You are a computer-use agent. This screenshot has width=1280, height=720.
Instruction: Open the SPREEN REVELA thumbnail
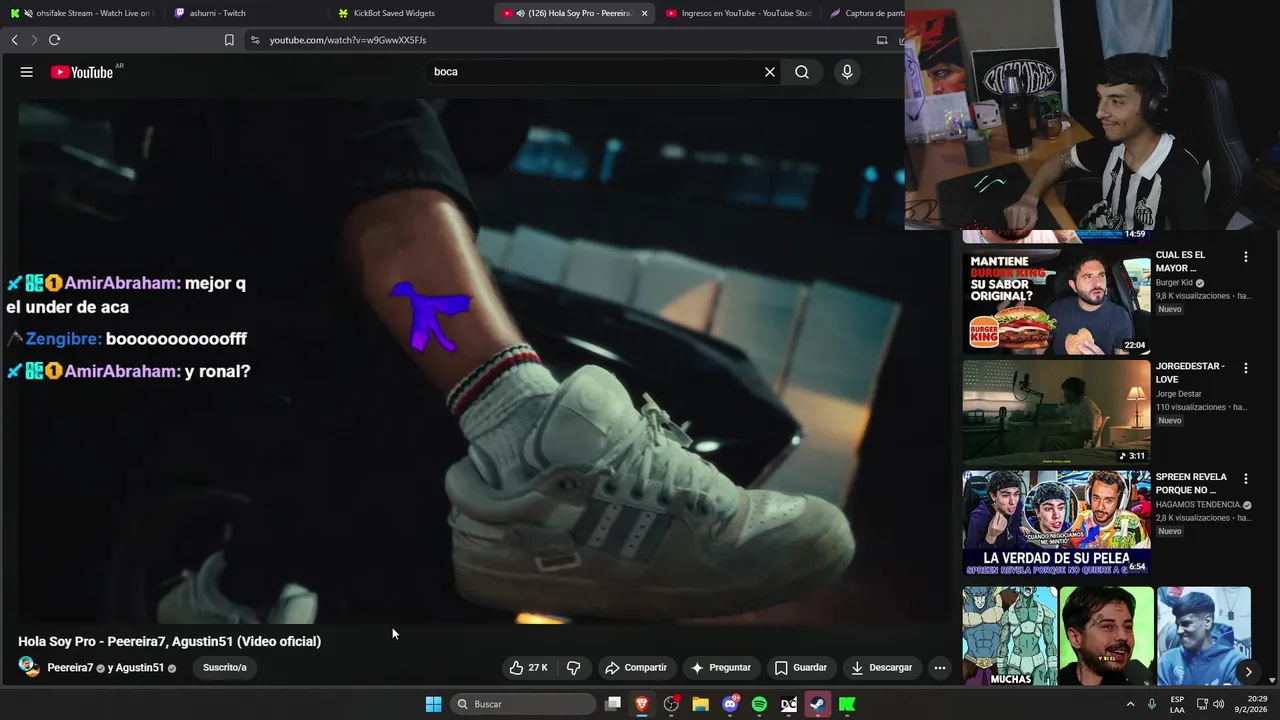[1056, 523]
